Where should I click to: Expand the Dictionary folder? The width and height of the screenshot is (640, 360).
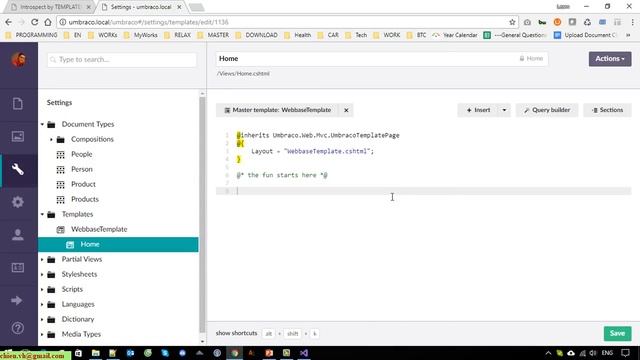click(x=42, y=319)
